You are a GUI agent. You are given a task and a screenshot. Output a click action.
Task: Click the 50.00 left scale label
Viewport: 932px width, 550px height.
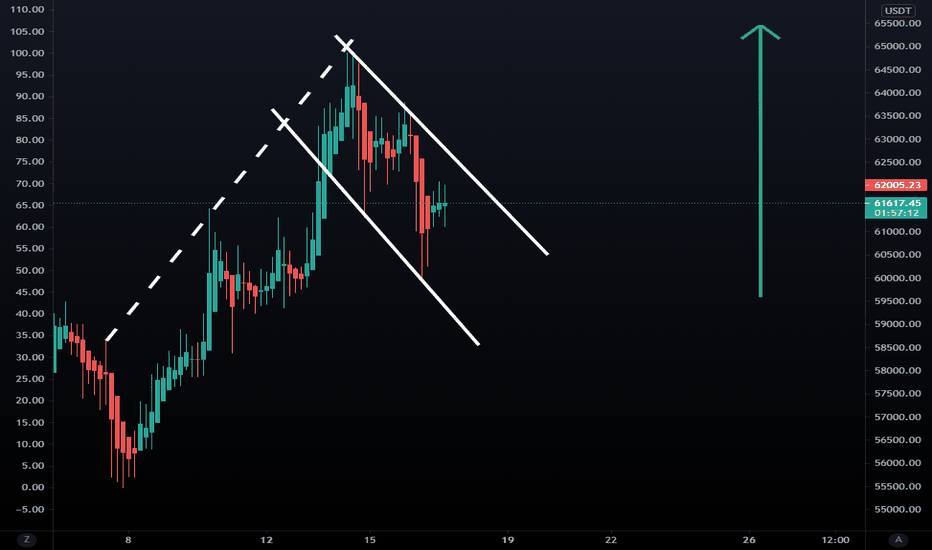pyautogui.click(x=30, y=270)
